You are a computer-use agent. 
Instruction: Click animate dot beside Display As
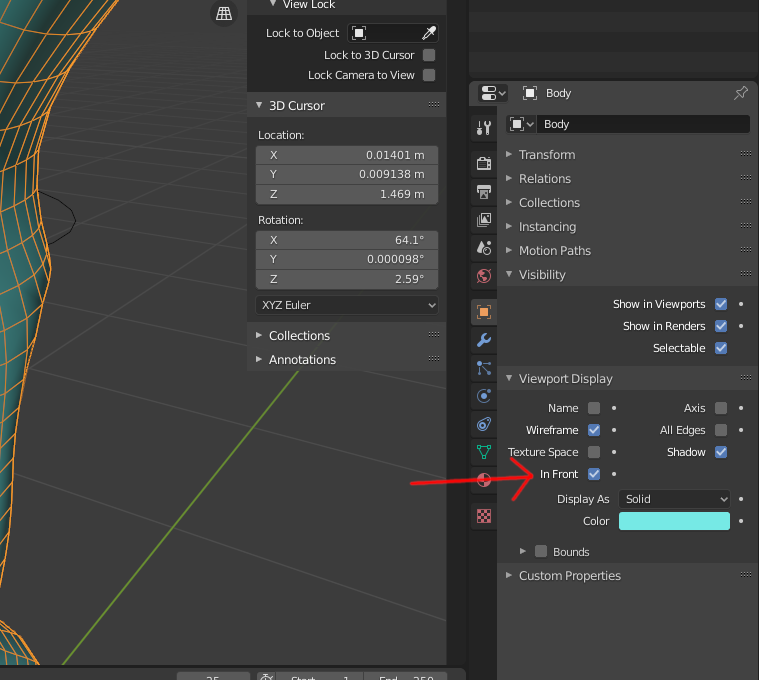[741, 499]
